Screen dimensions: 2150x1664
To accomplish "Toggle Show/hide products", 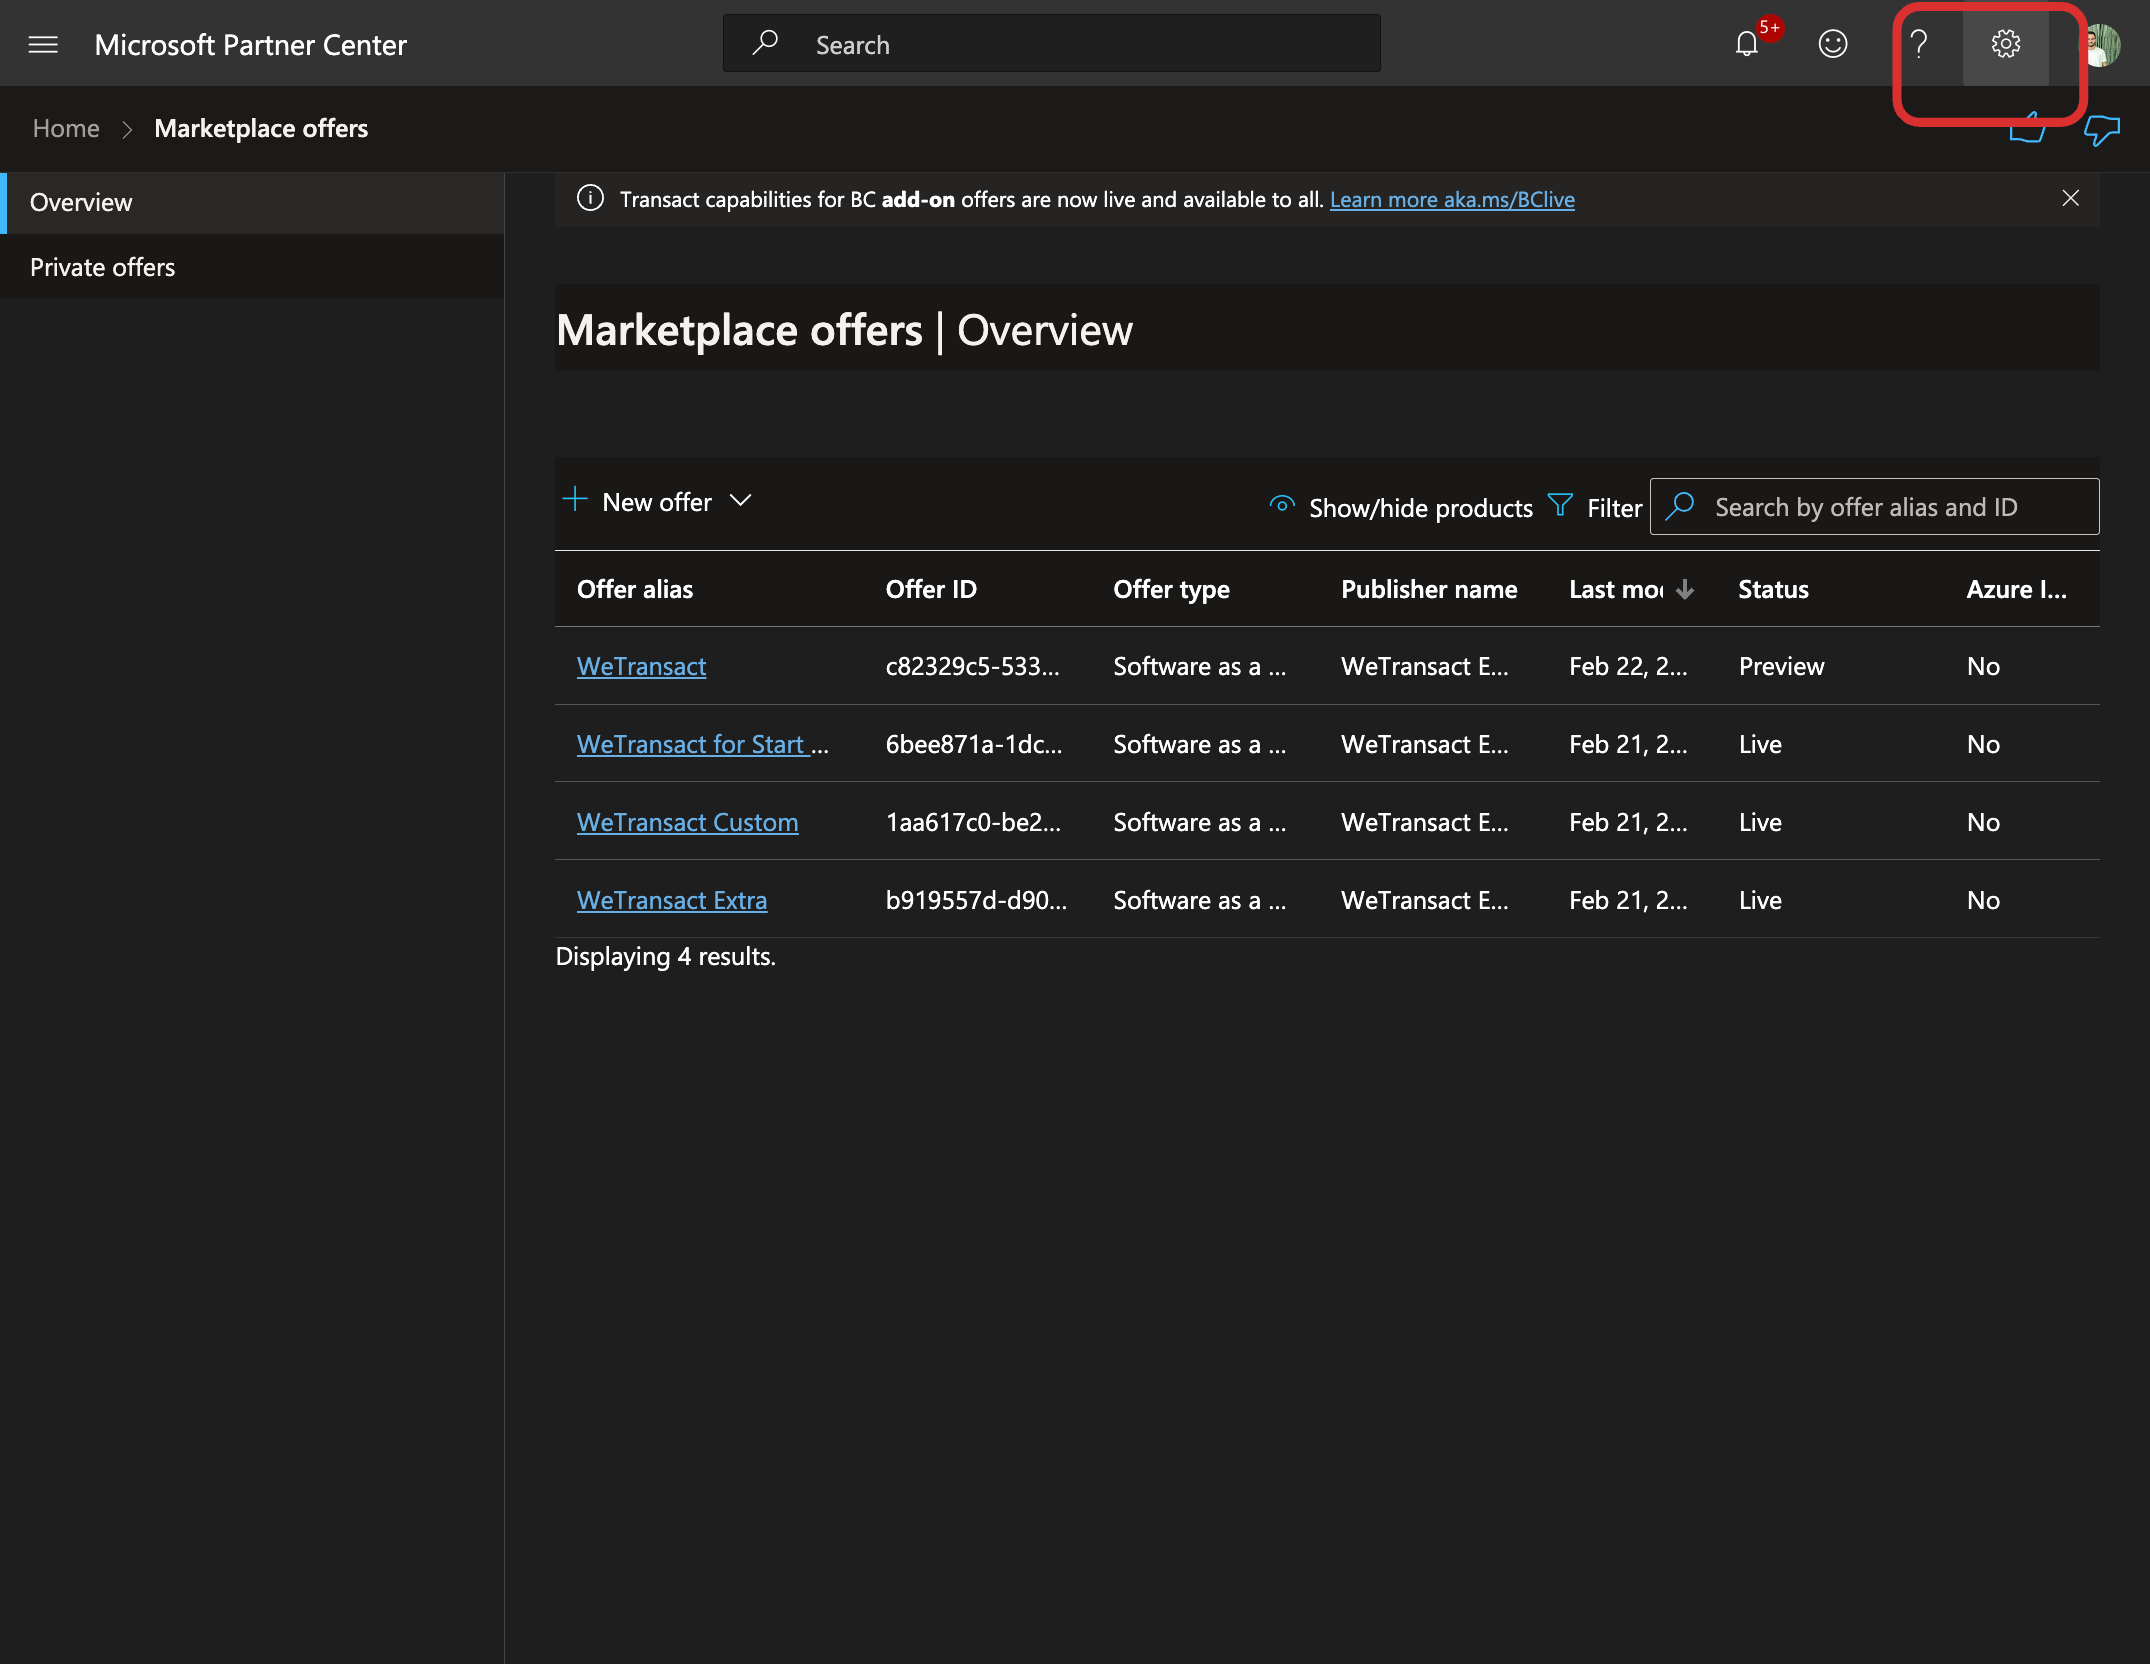I will 1399,507.
